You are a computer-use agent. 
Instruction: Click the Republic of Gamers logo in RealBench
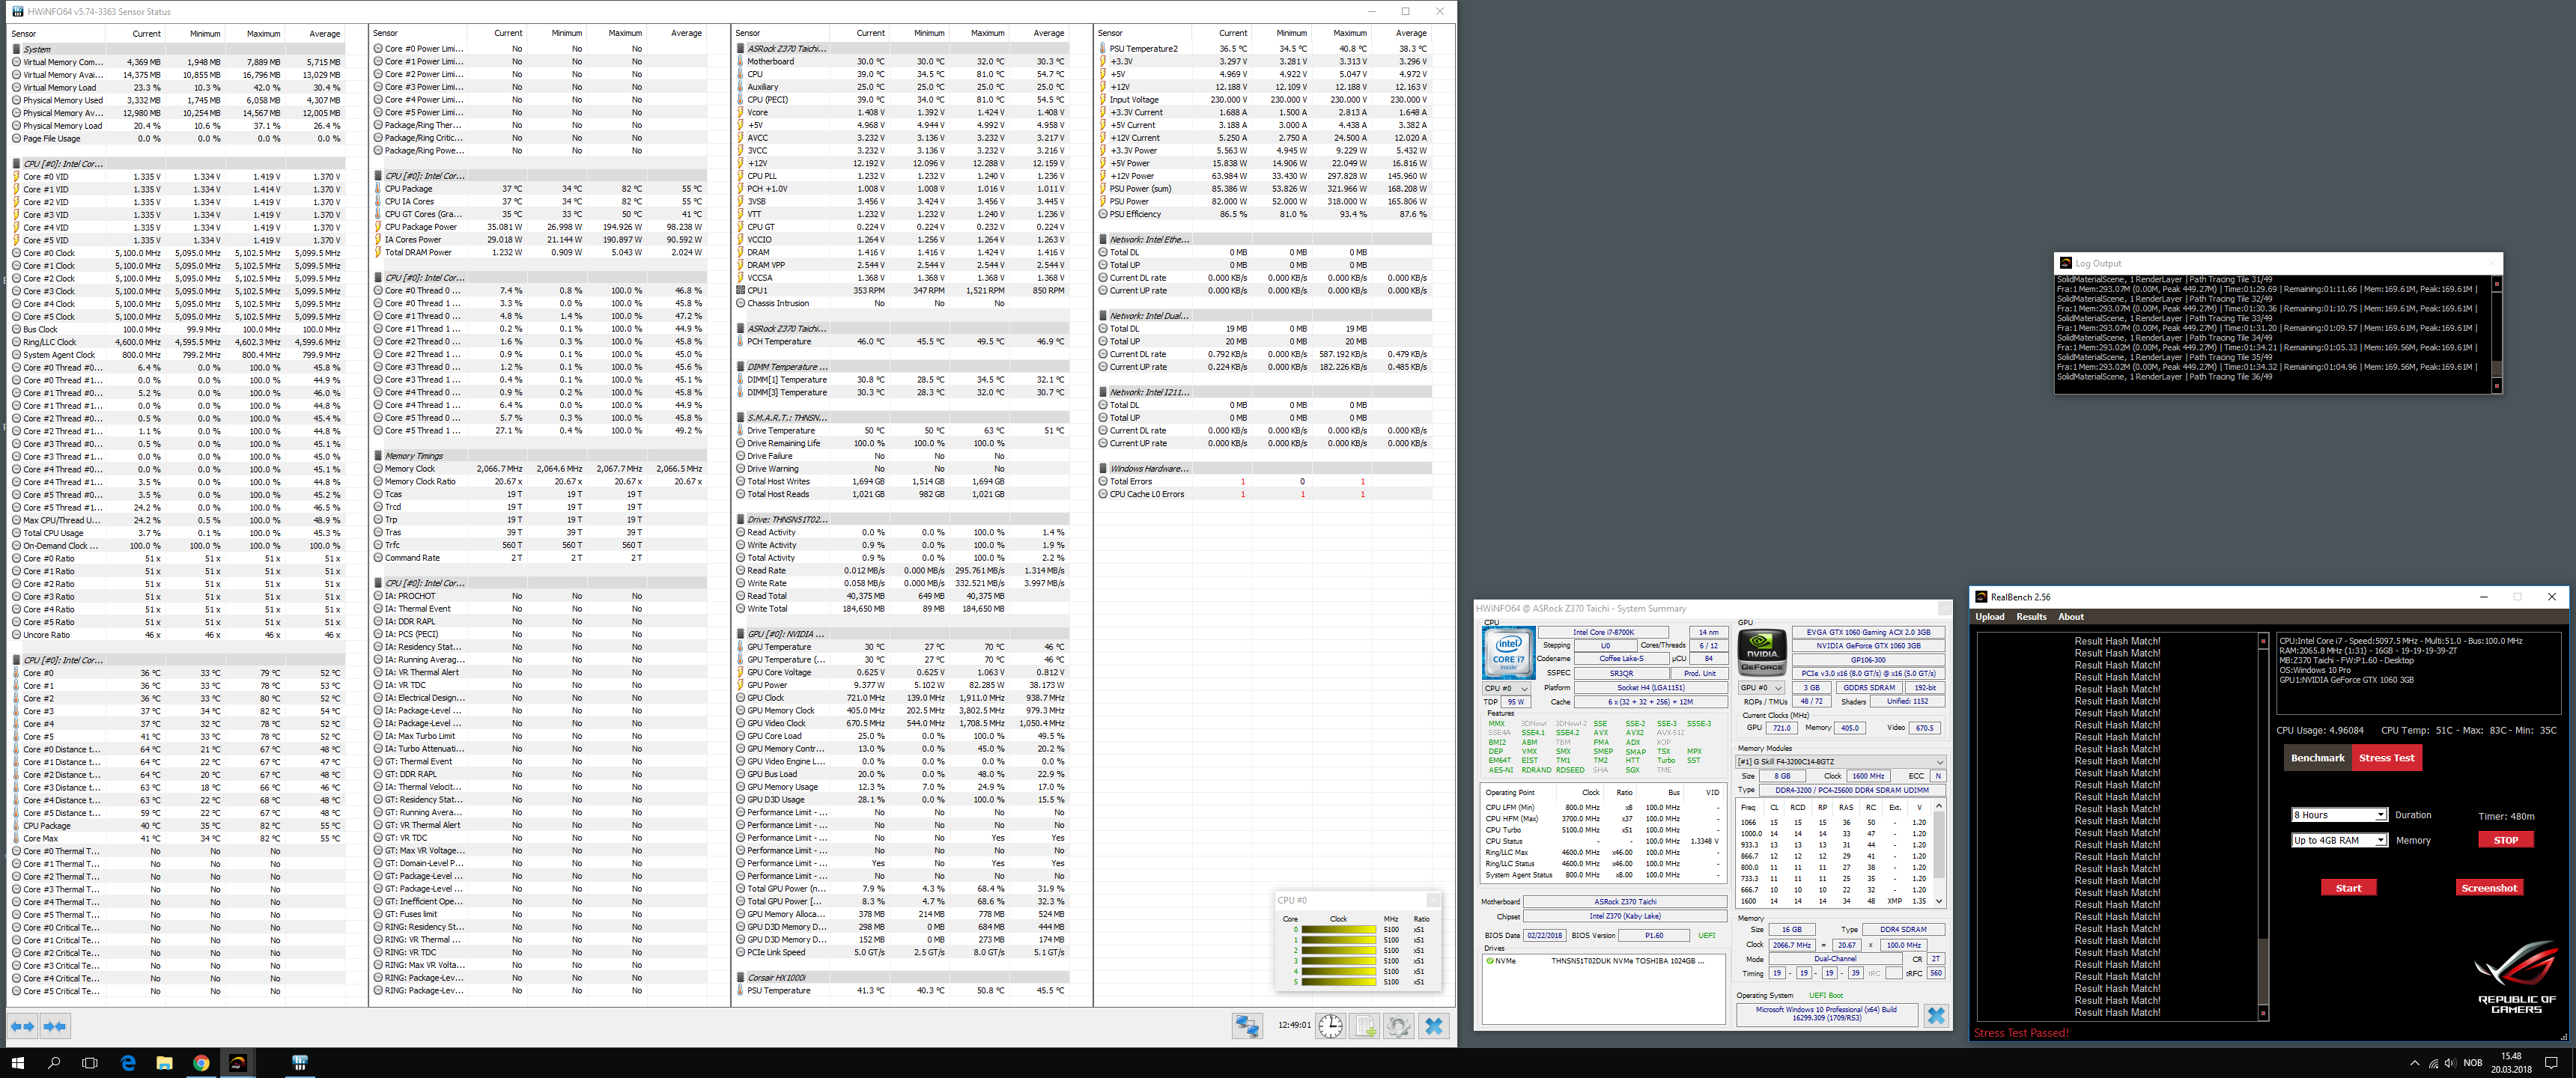2516,977
